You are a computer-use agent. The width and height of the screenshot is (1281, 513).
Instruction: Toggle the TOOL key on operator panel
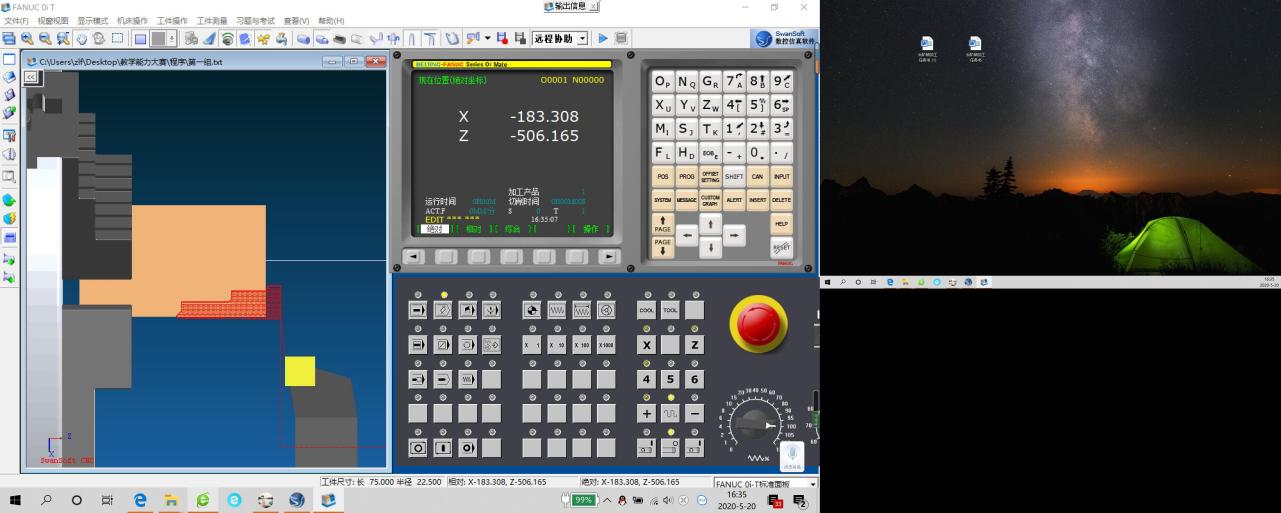click(x=670, y=310)
